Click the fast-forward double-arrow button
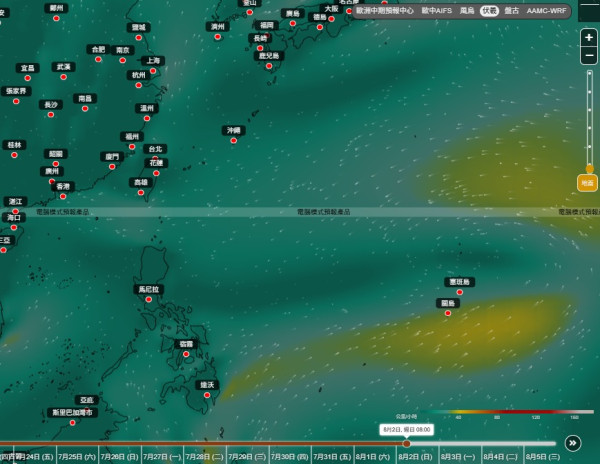This screenshot has width=600, height=464. point(573,443)
